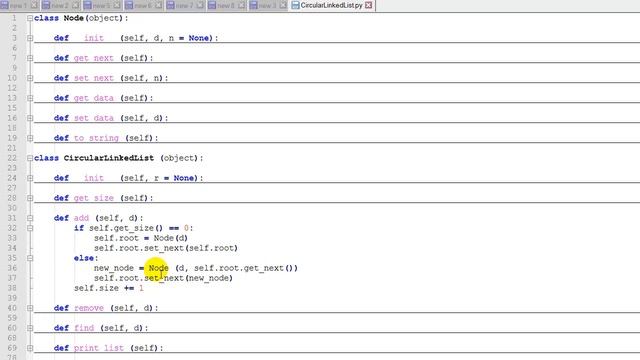Click the Node class name on line 1
Screen dimensions: 640x360
(73, 18)
